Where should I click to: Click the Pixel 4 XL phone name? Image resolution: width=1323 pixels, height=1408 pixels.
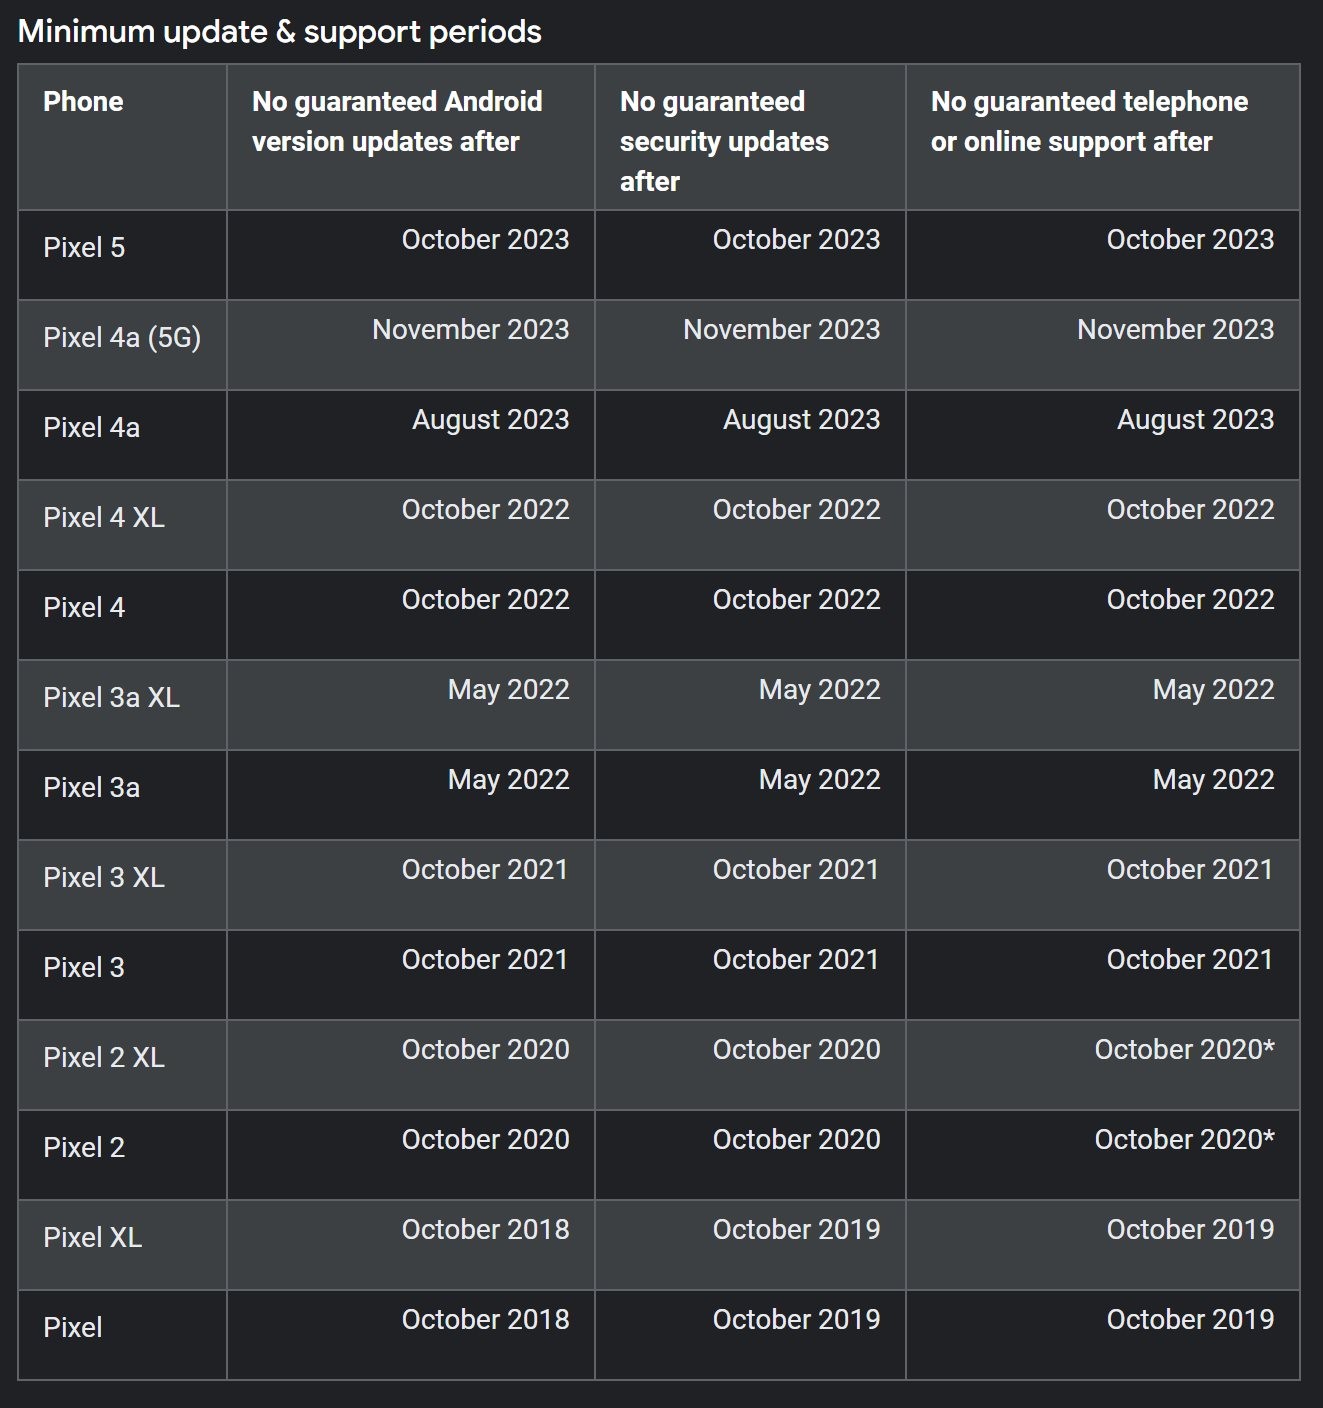pos(104,518)
